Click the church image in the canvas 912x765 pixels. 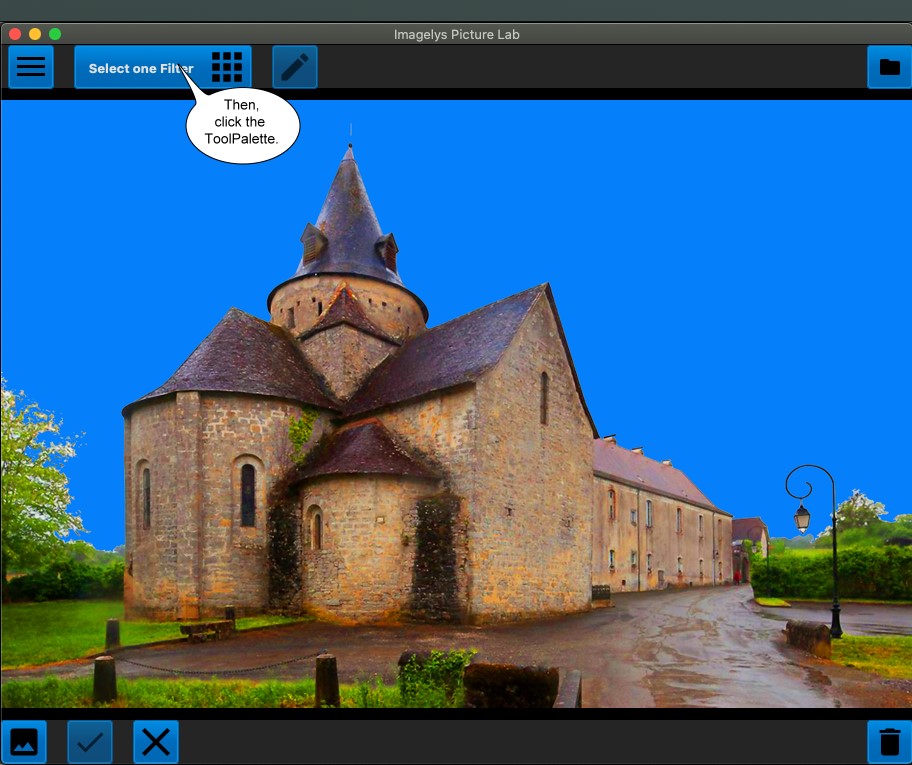[457, 404]
